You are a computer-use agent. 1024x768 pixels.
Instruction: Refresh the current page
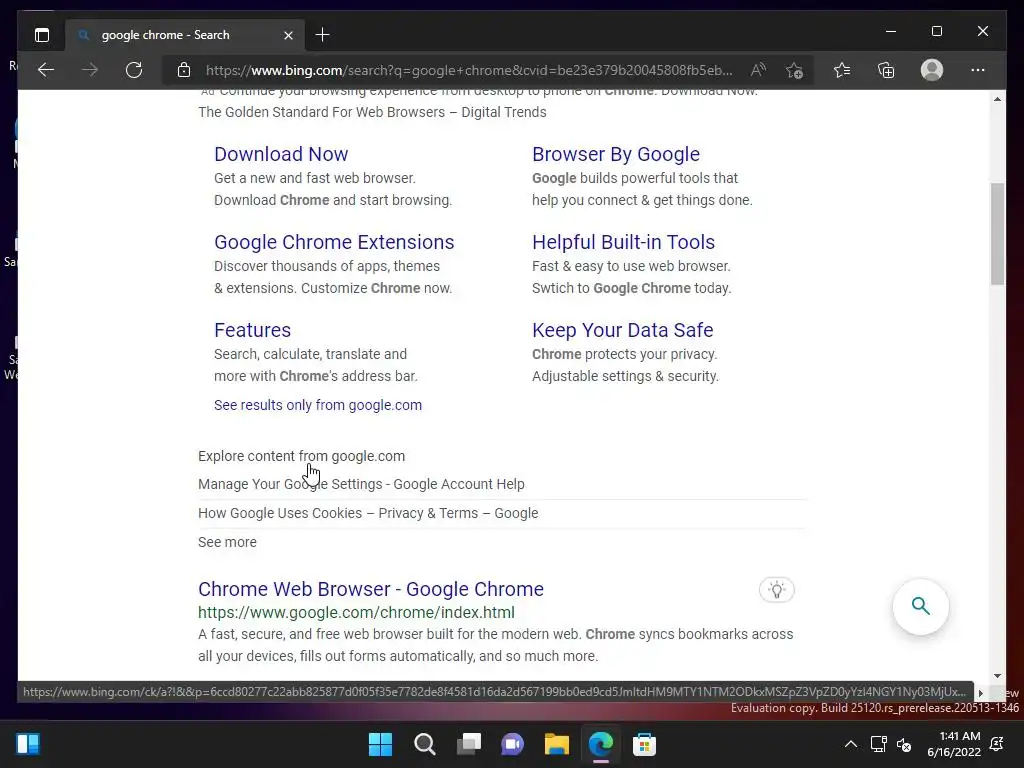134,70
